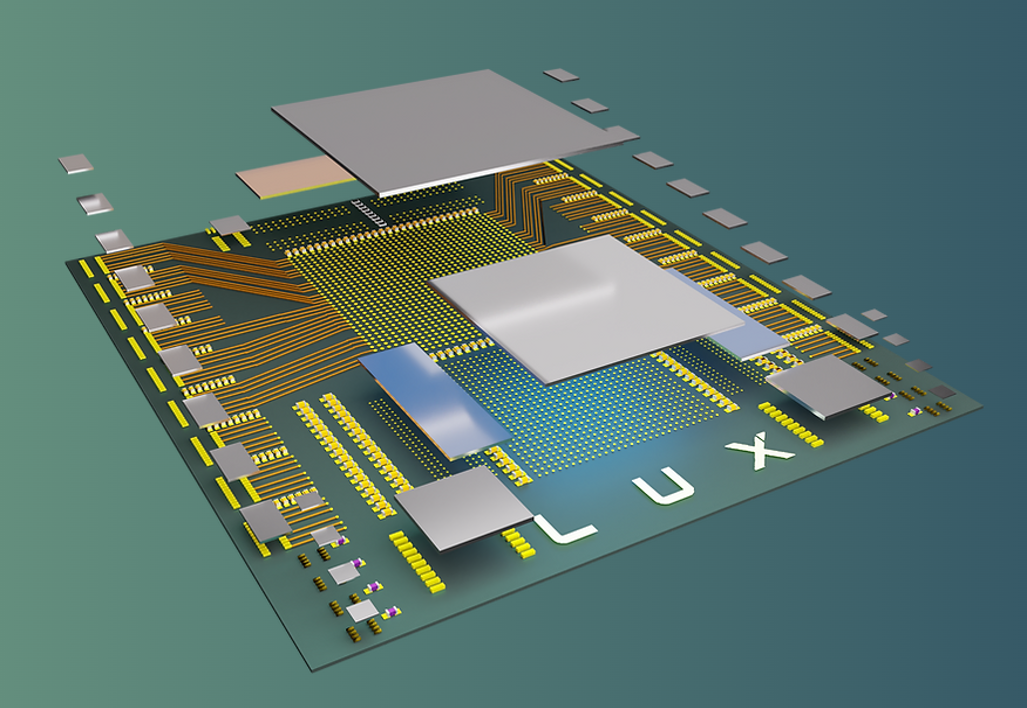
Task: Select the topmost floating square at upper right
Action: coord(560,75)
